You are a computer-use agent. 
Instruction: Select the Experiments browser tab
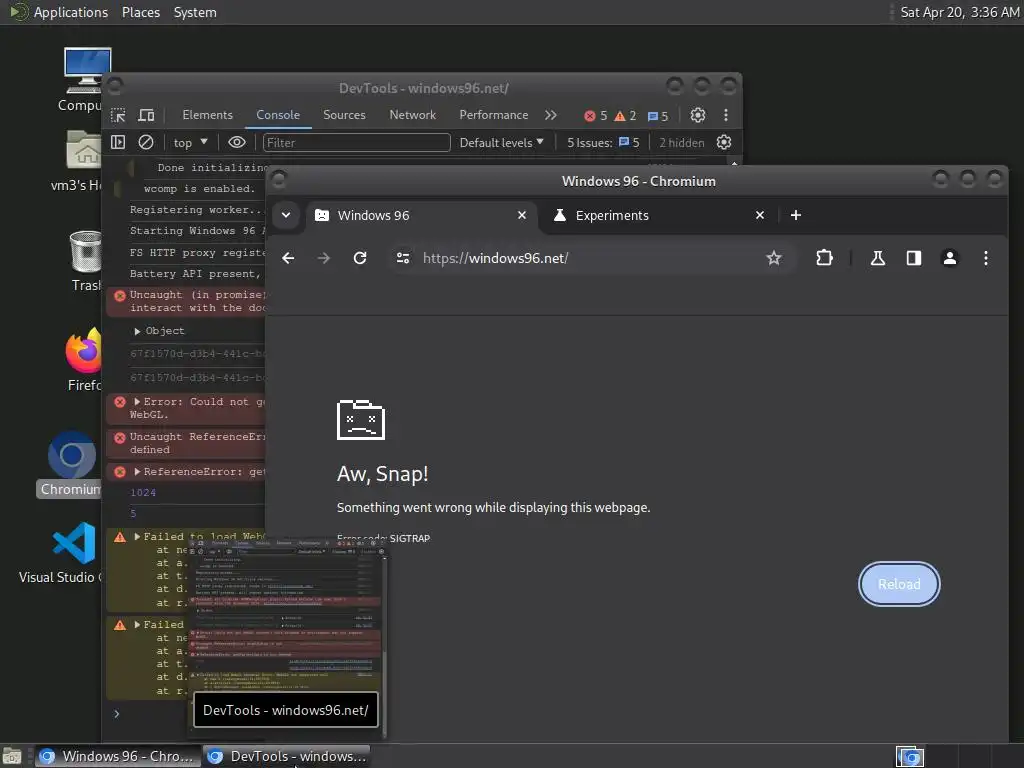(x=660, y=216)
